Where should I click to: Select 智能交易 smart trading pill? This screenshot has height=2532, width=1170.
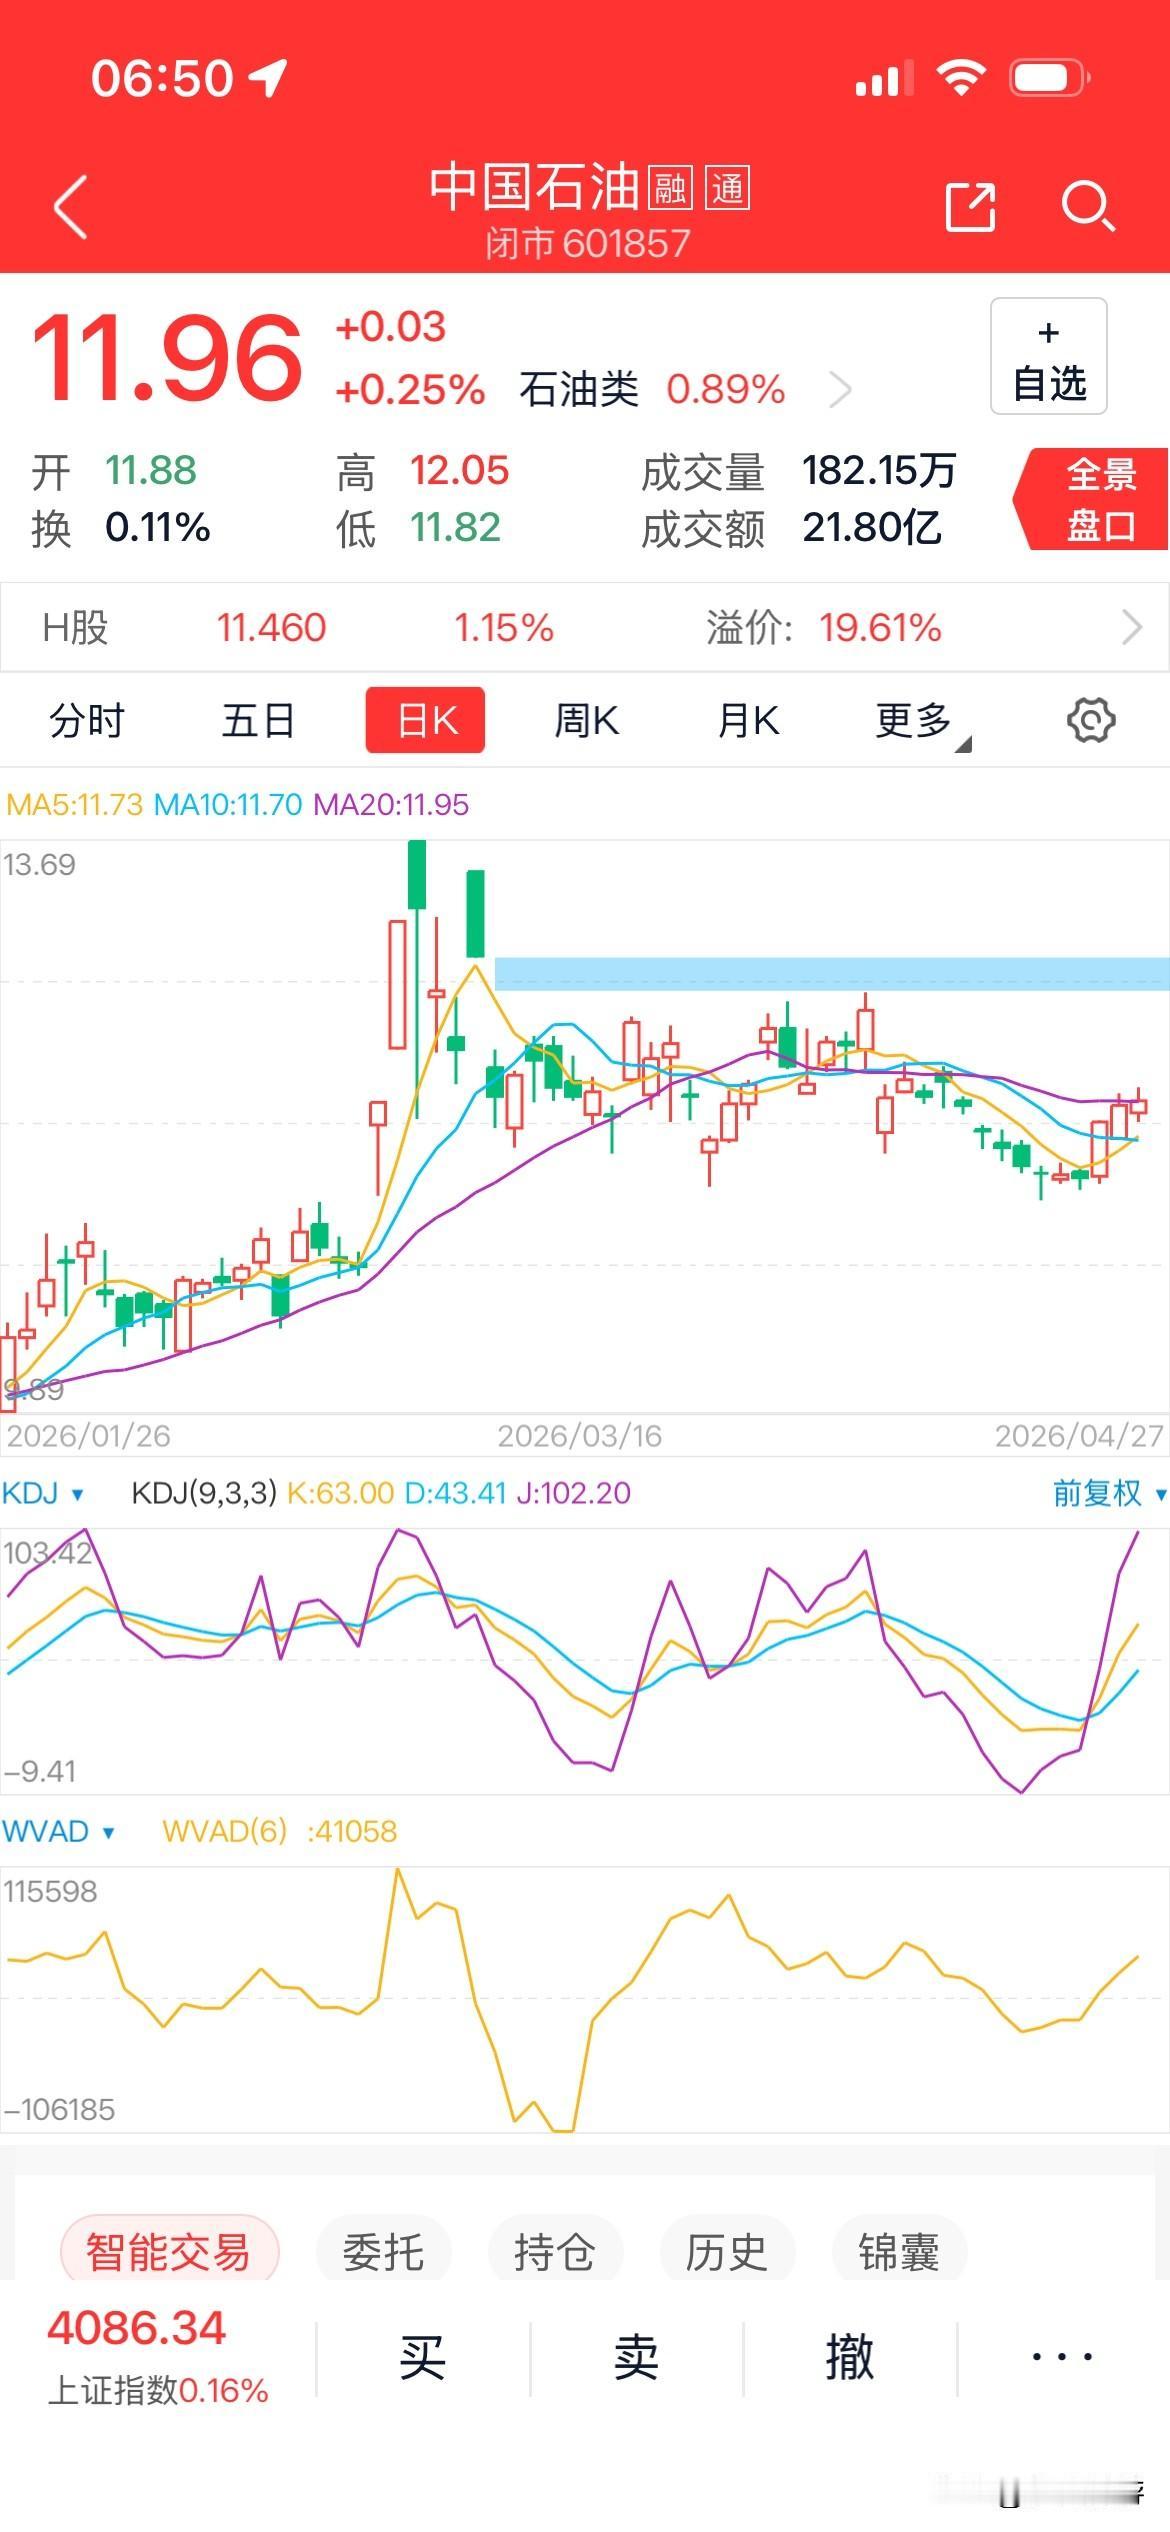(x=169, y=2252)
